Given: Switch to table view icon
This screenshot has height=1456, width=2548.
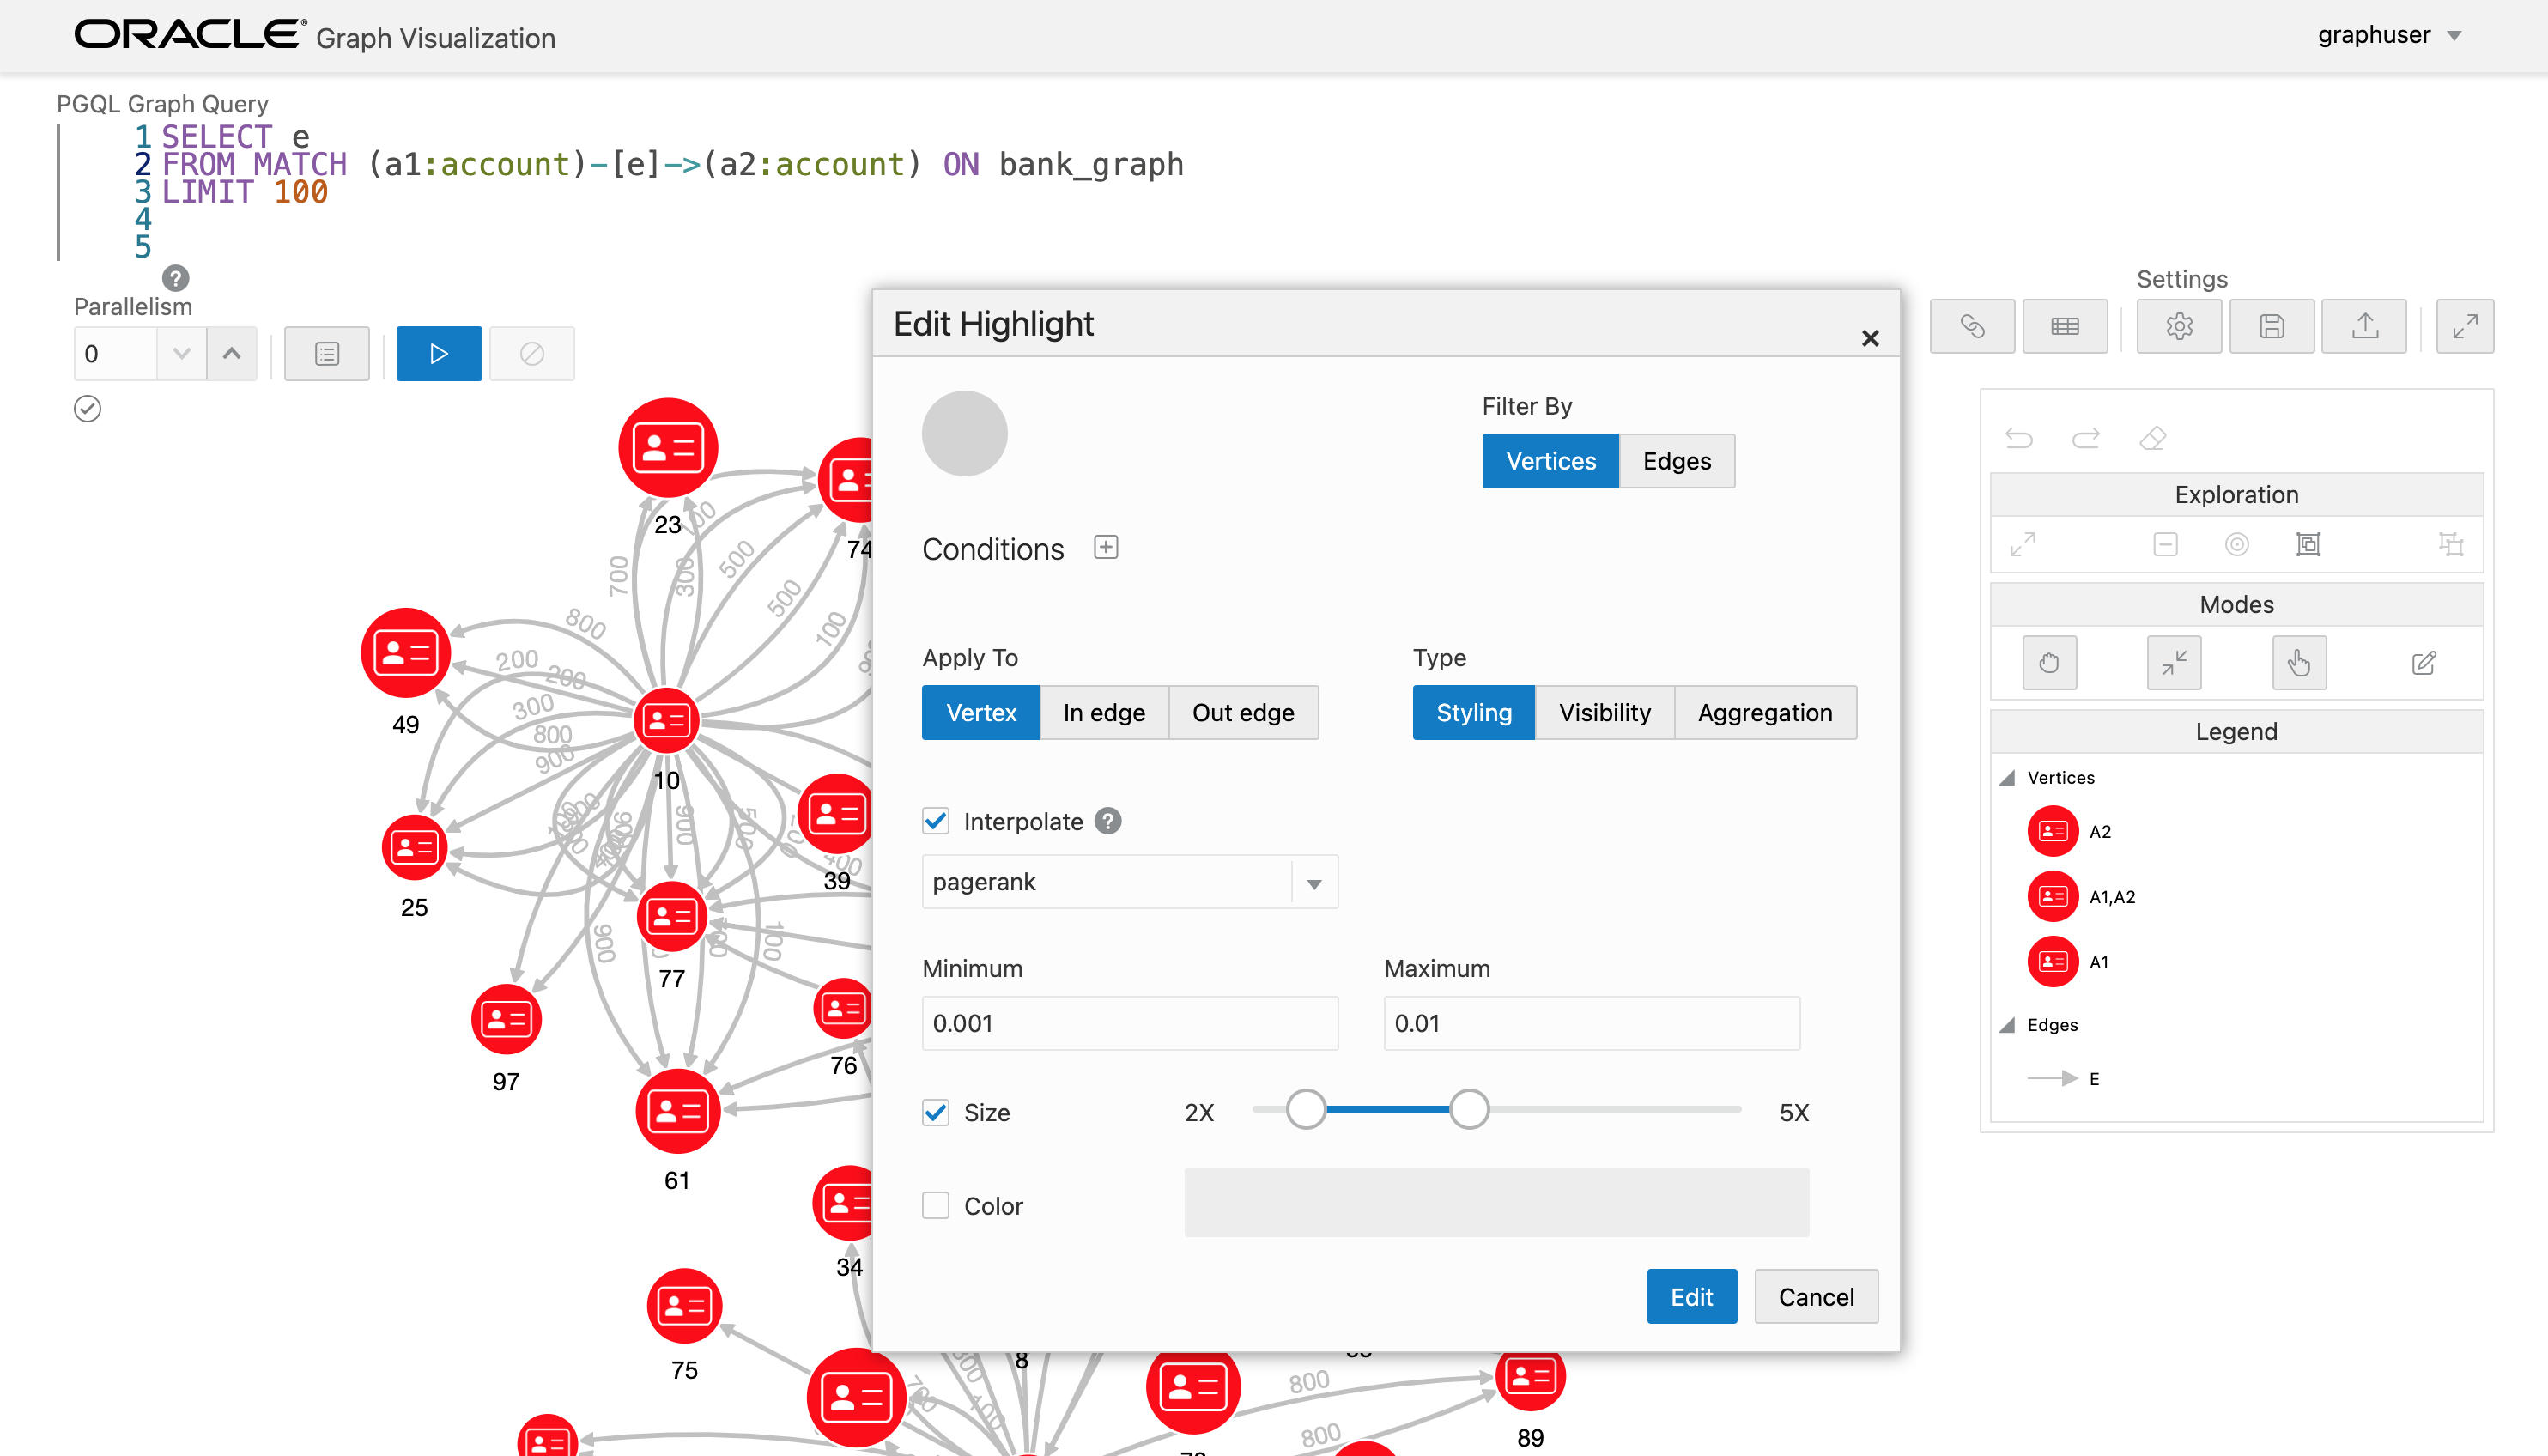Looking at the screenshot, I should pyautogui.click(x=2064, y=326).
